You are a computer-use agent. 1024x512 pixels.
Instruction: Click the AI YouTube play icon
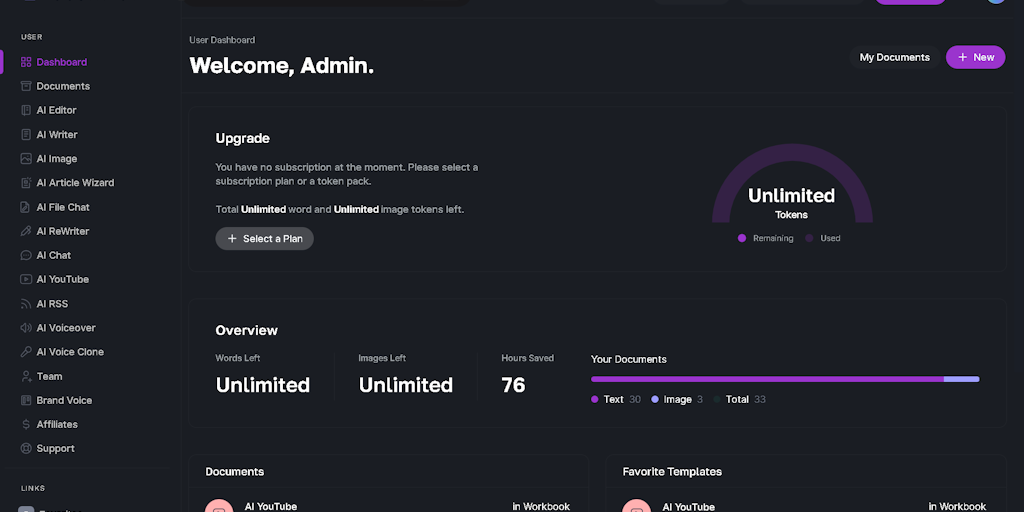coord(27,280)
